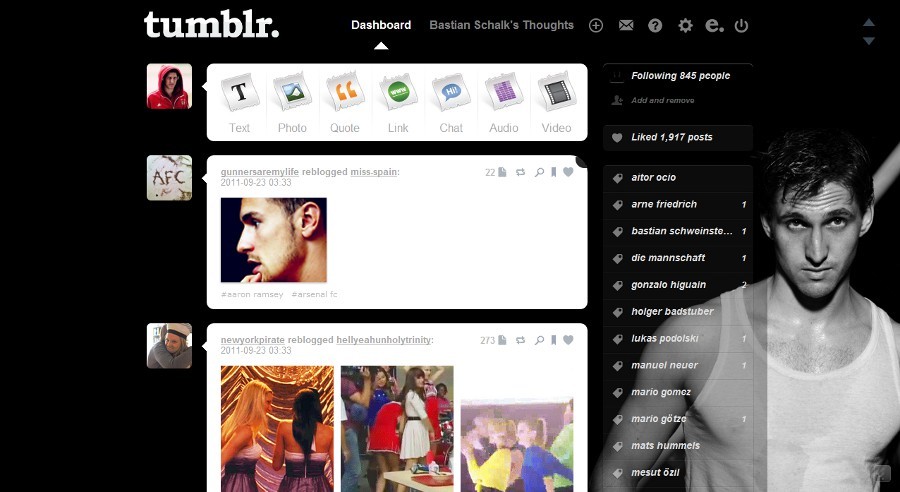Open image with yellow and blue jackets
900x492 pixels.
pyautogui.click(x=517, y=445)
